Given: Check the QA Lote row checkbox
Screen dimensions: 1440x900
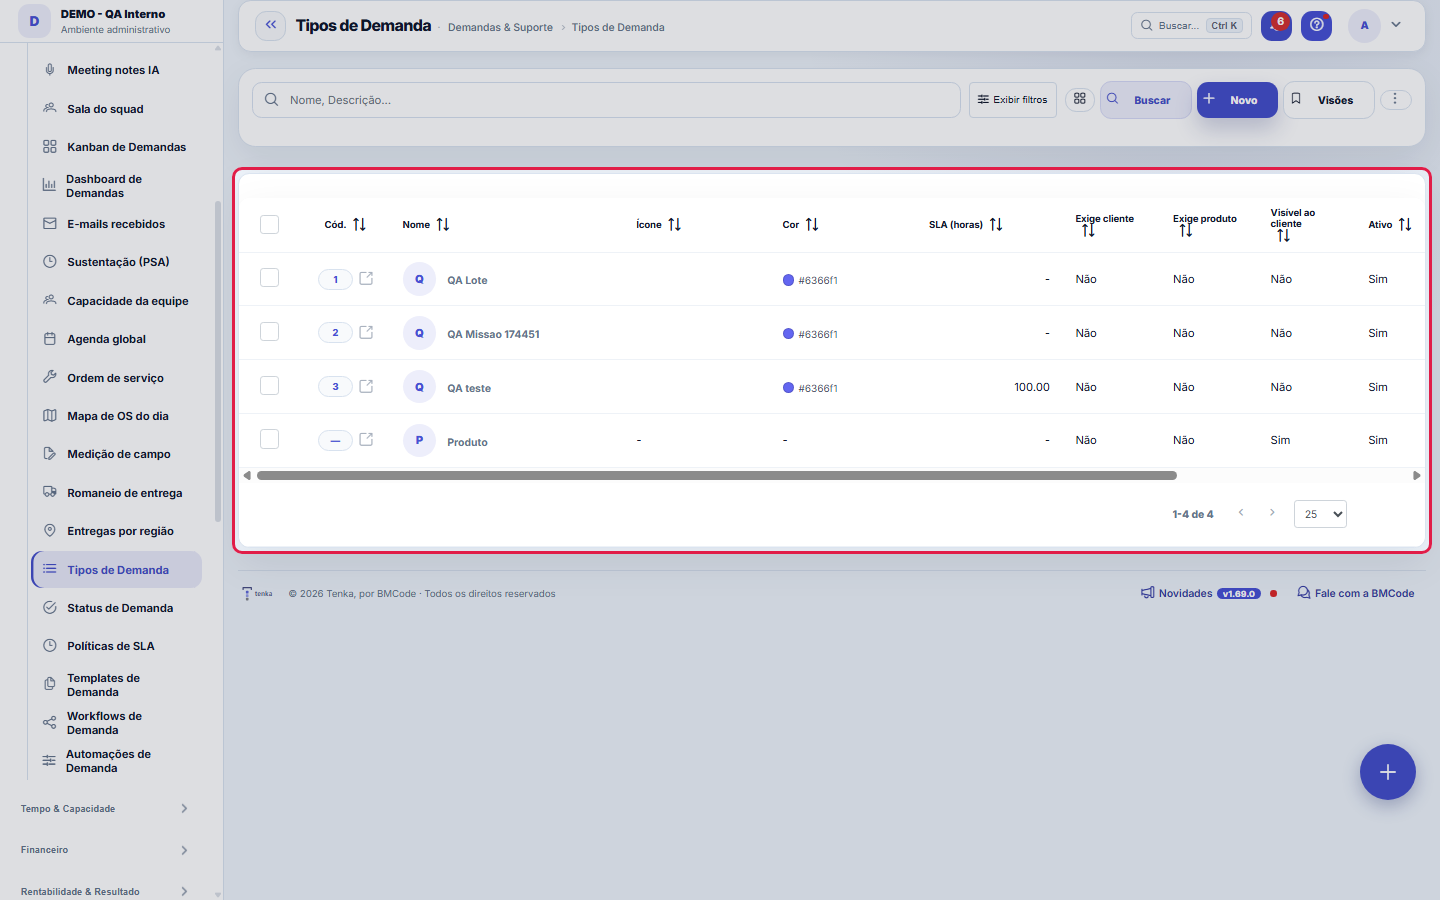Looking at the screenshot, I should (269, 278).
